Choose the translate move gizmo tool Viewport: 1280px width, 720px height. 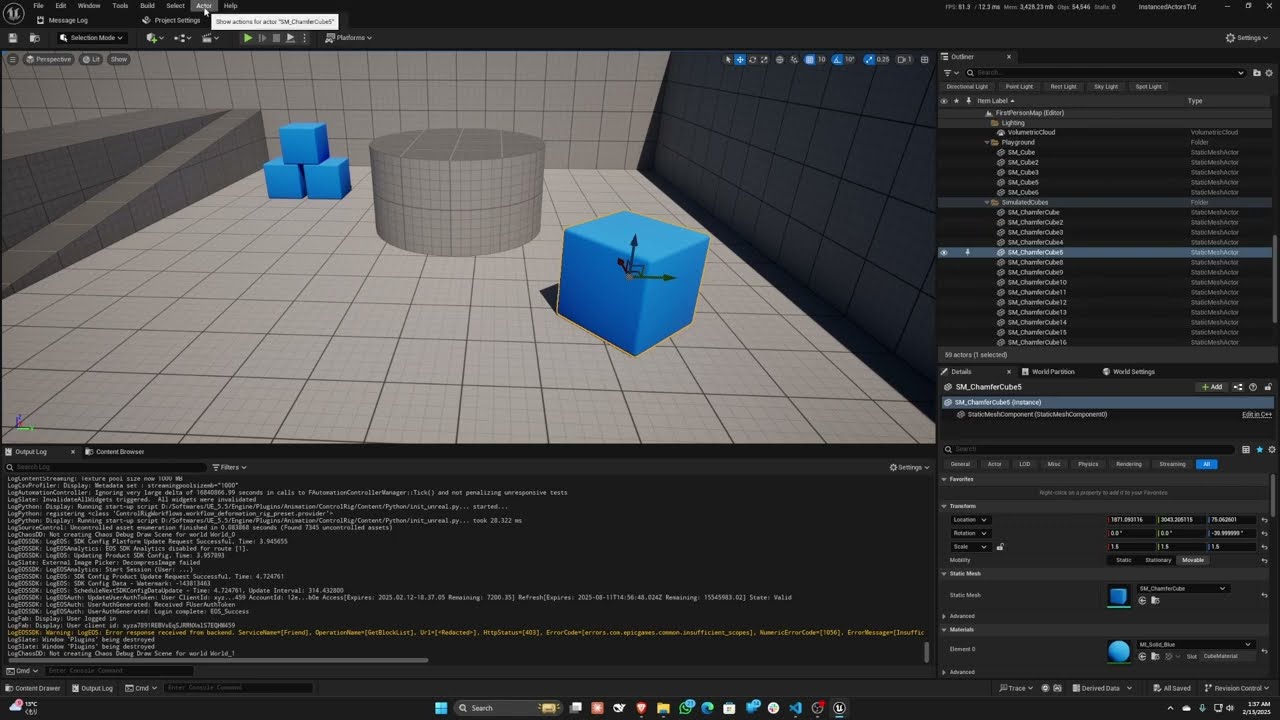(x=740, y=59)
